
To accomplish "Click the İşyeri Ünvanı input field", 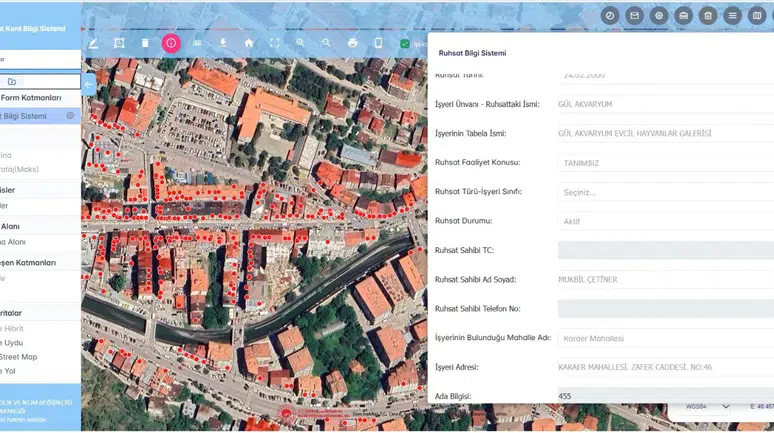I will point(666,104).
